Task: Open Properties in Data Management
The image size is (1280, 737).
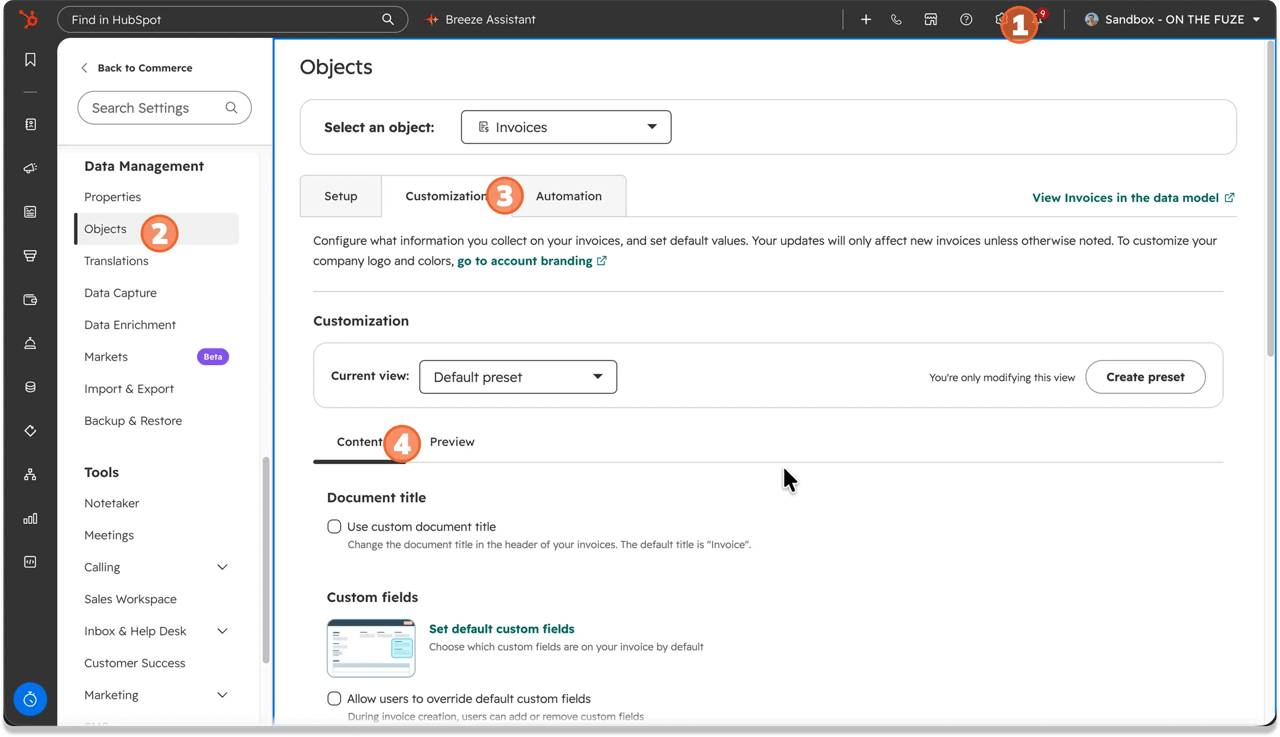Action: (x=113, y=197)
